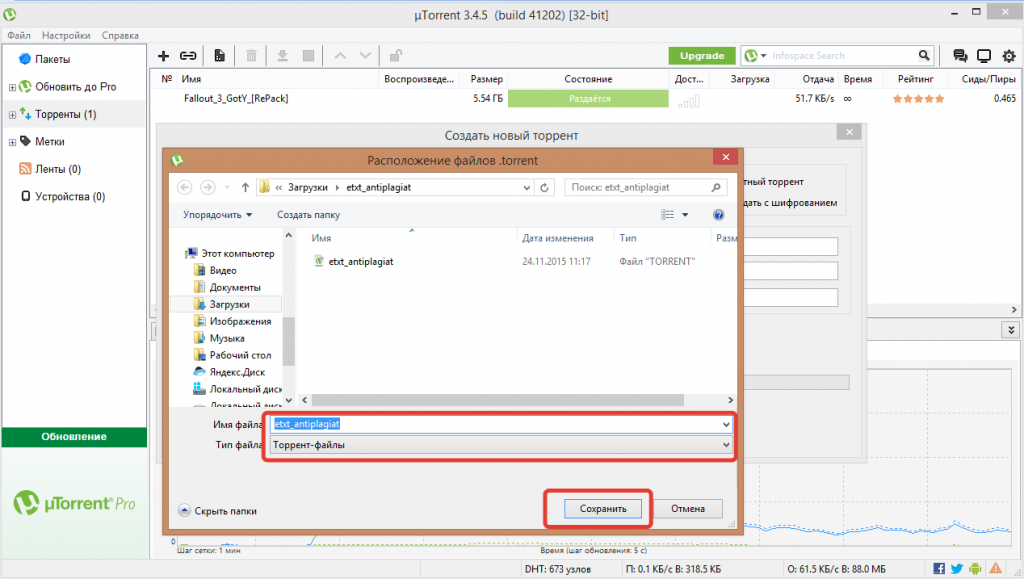
Task: Click the Add Torrent plus icon
Action: pyautogui.click(x=164, y=56)
